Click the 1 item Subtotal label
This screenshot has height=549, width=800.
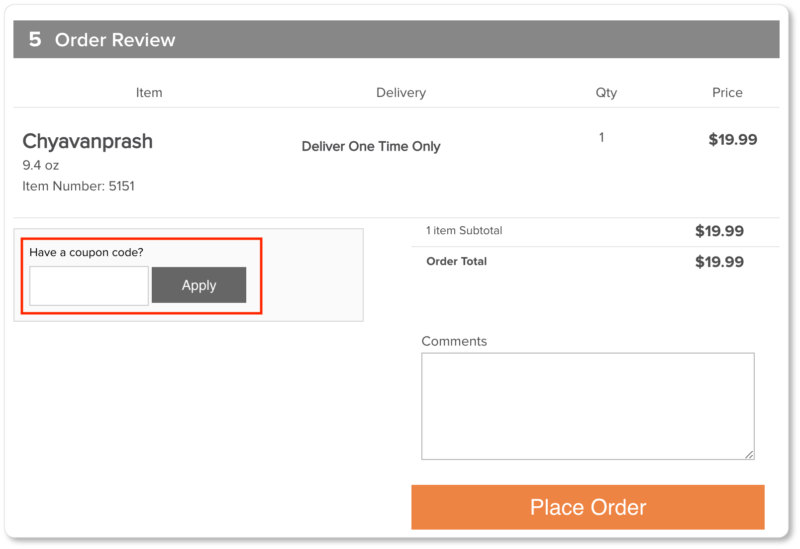tap(464, 231)
